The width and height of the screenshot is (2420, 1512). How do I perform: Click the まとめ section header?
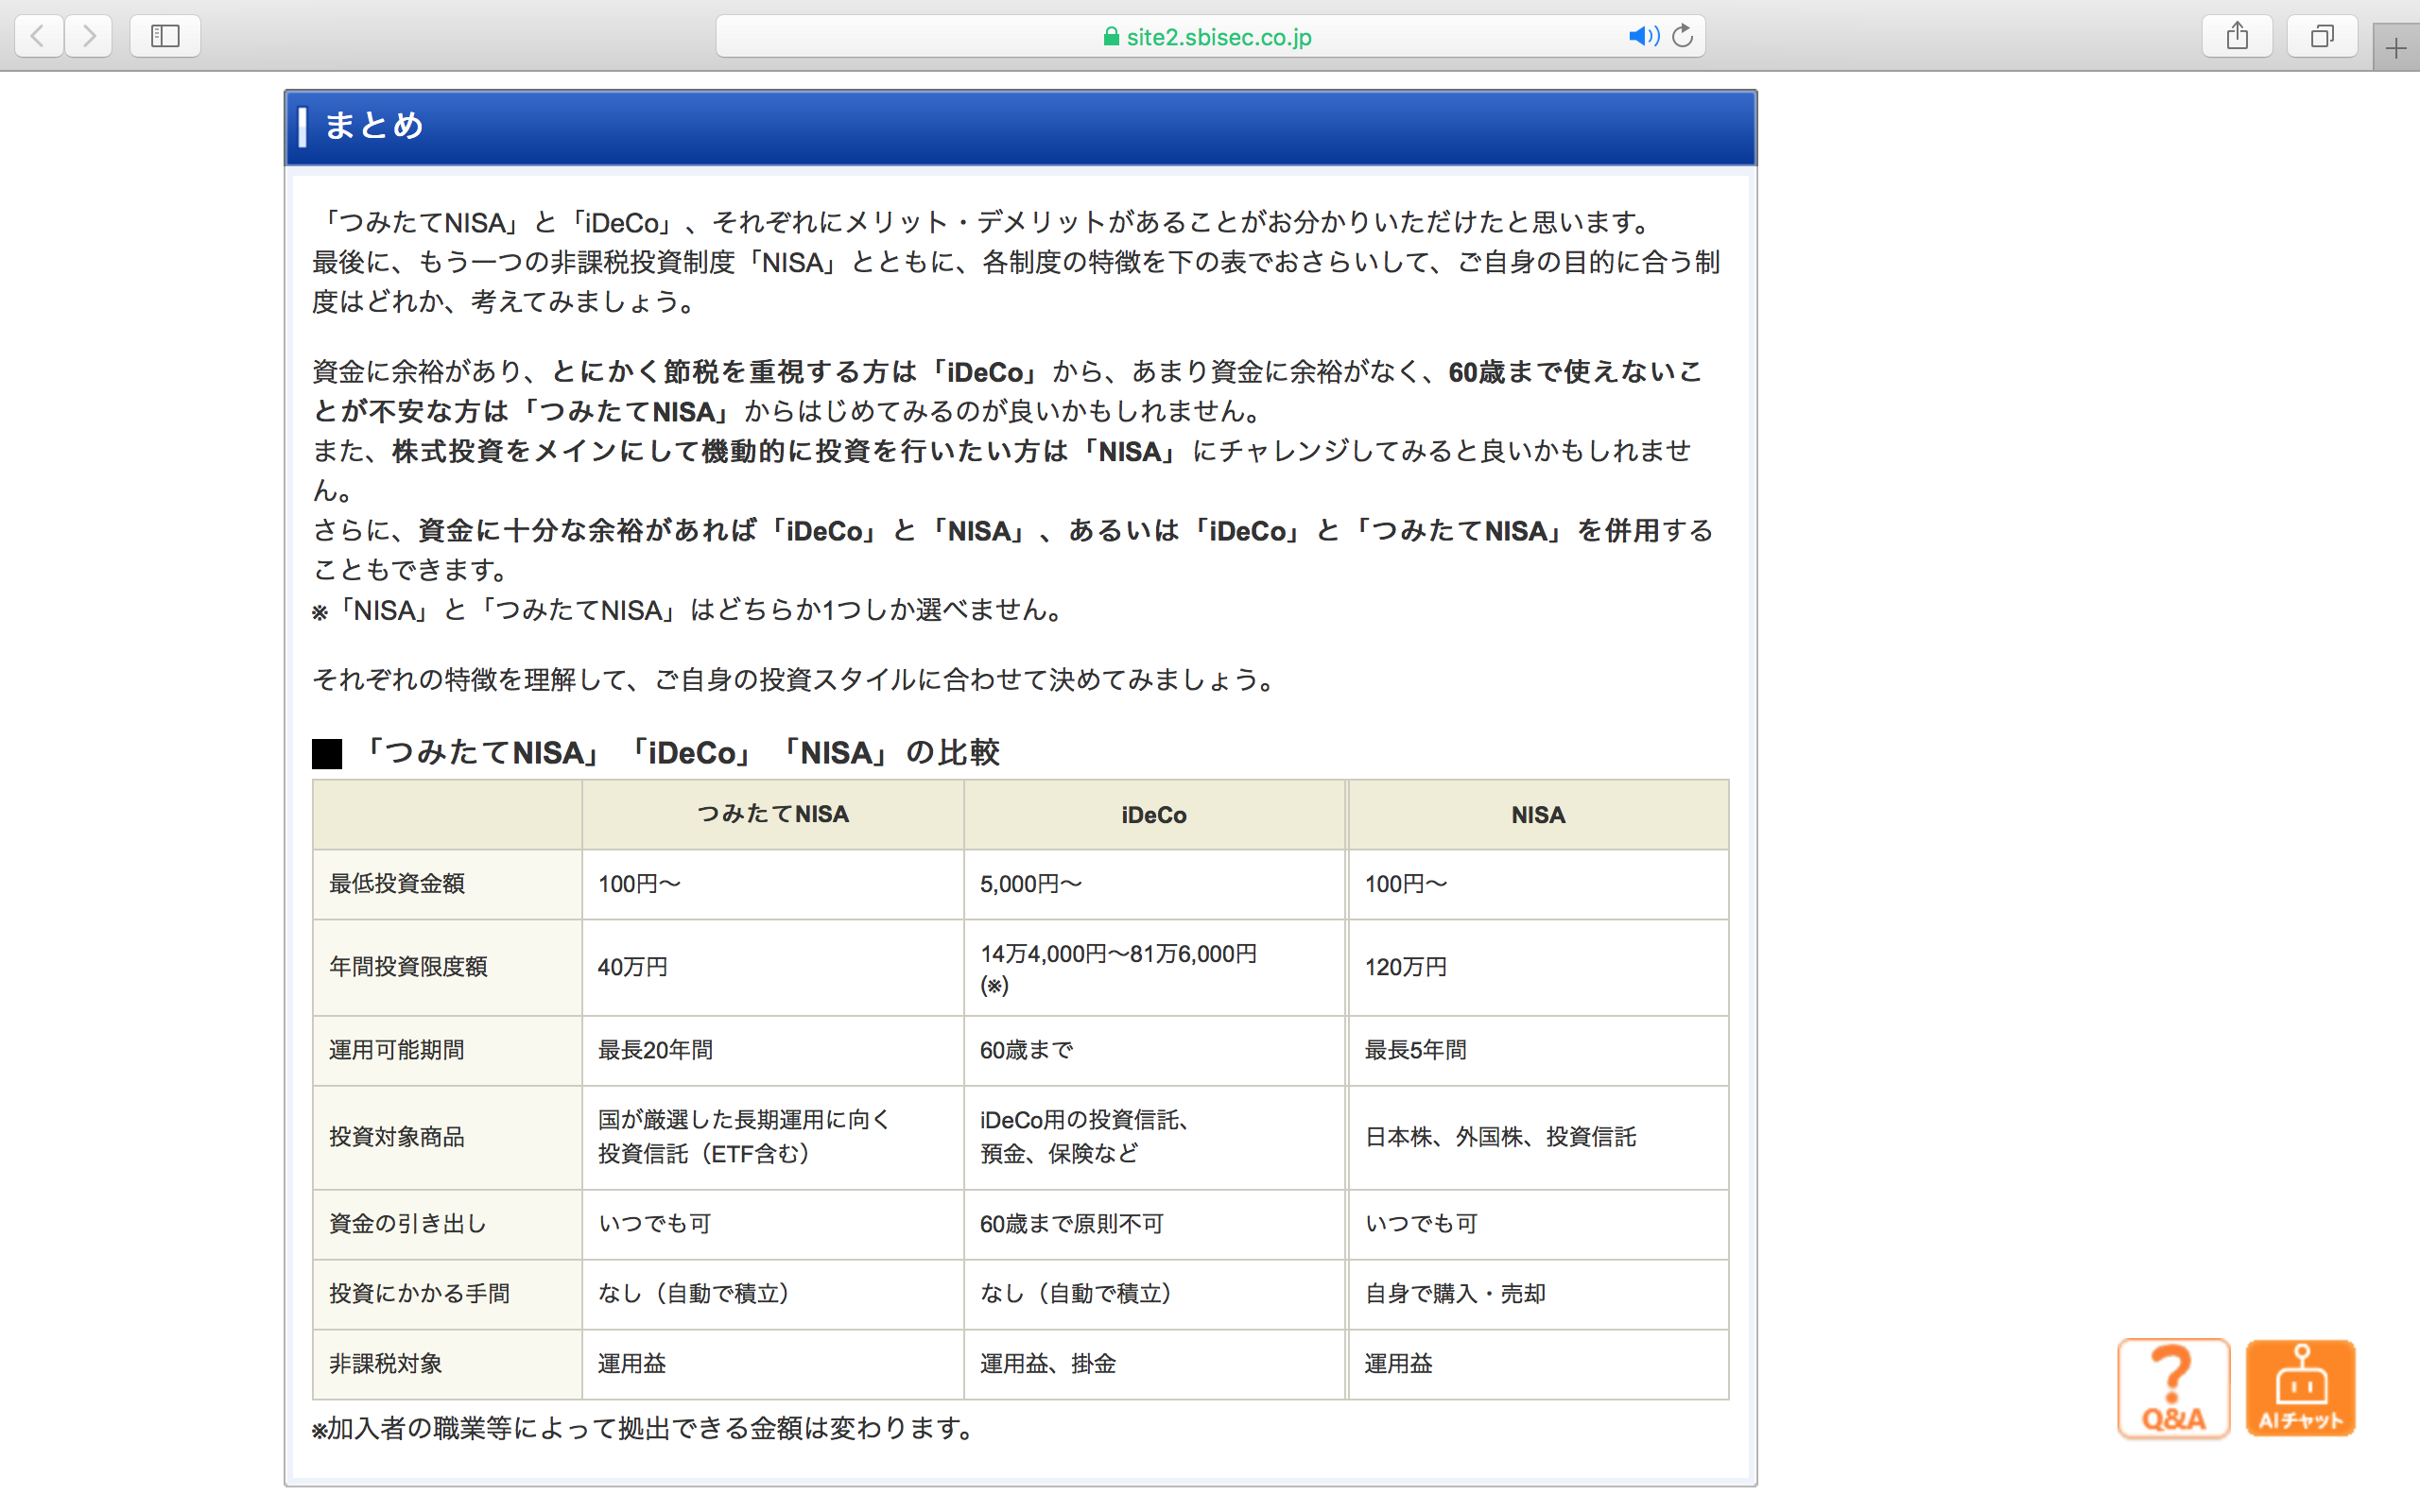pyautogui.click(x=1020, y=127)
